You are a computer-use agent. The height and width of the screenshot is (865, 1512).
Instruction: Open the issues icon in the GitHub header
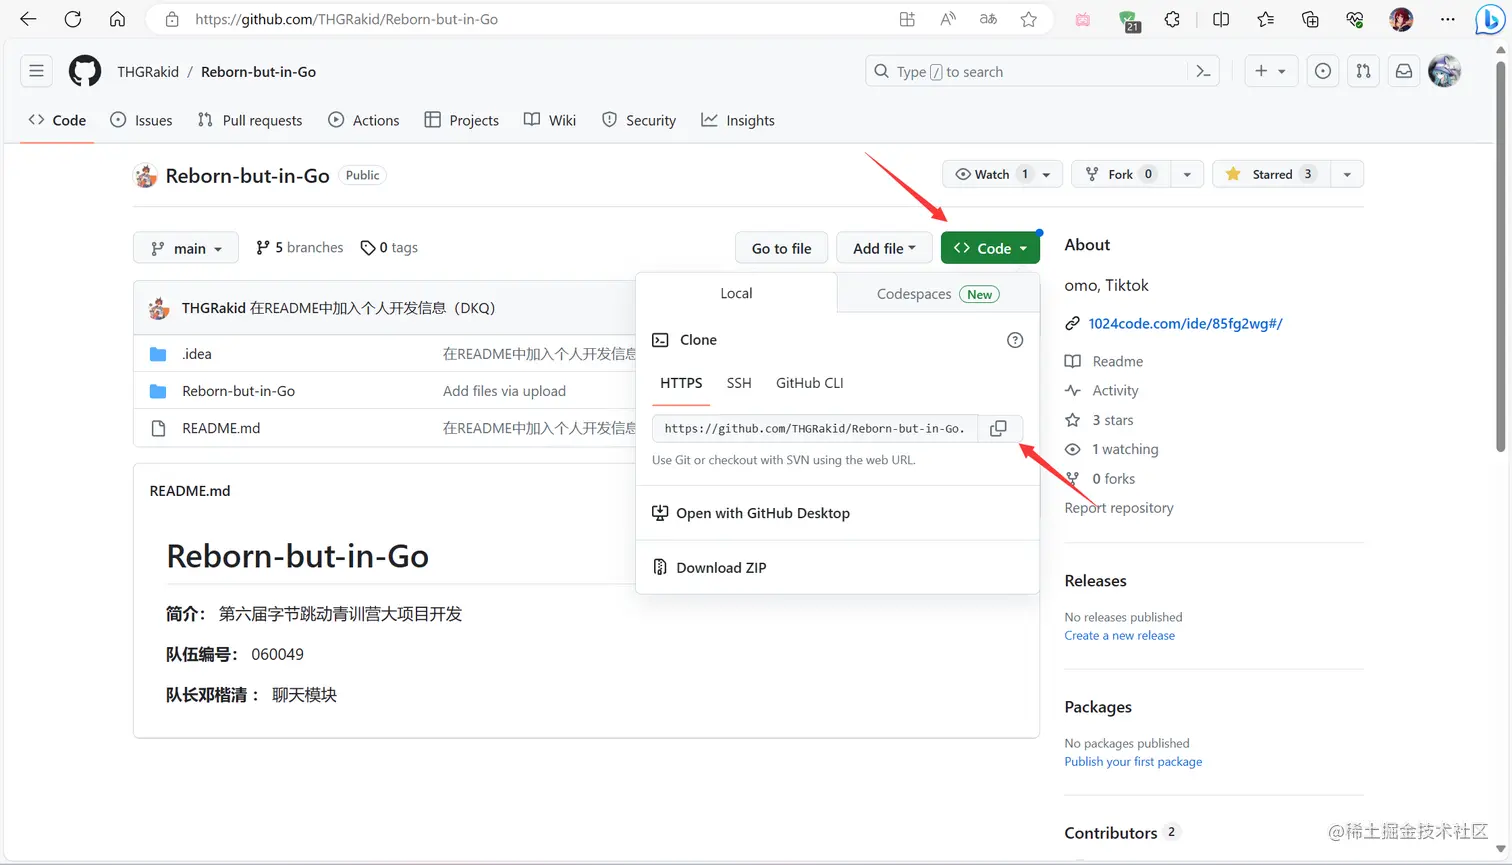point(1323,71)
